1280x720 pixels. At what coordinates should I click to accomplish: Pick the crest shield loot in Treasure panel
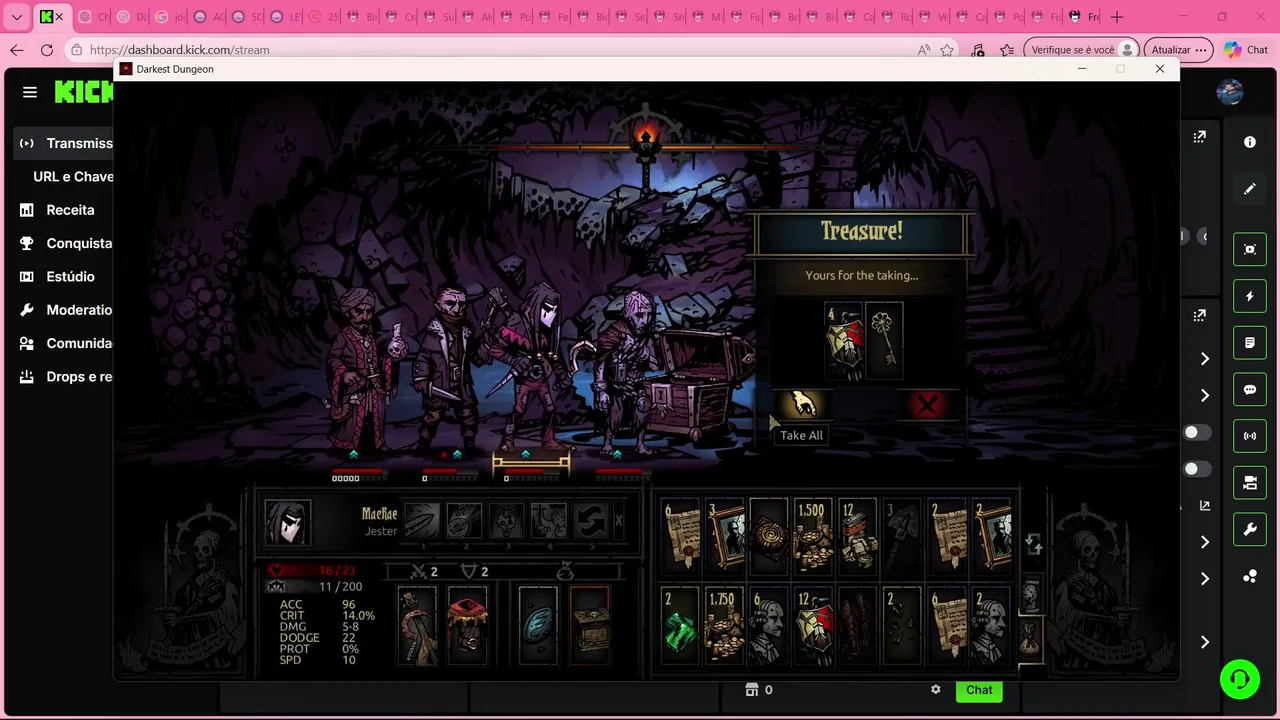843,341
